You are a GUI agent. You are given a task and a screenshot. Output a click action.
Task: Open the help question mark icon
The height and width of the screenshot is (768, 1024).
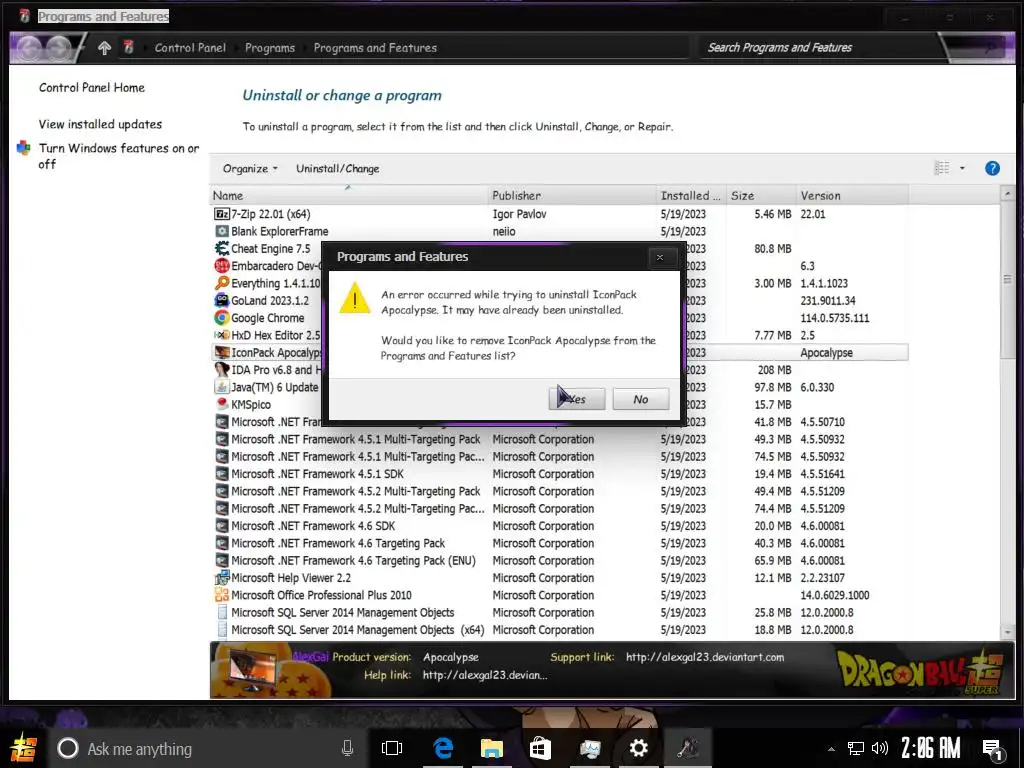[x=992, y=168]
